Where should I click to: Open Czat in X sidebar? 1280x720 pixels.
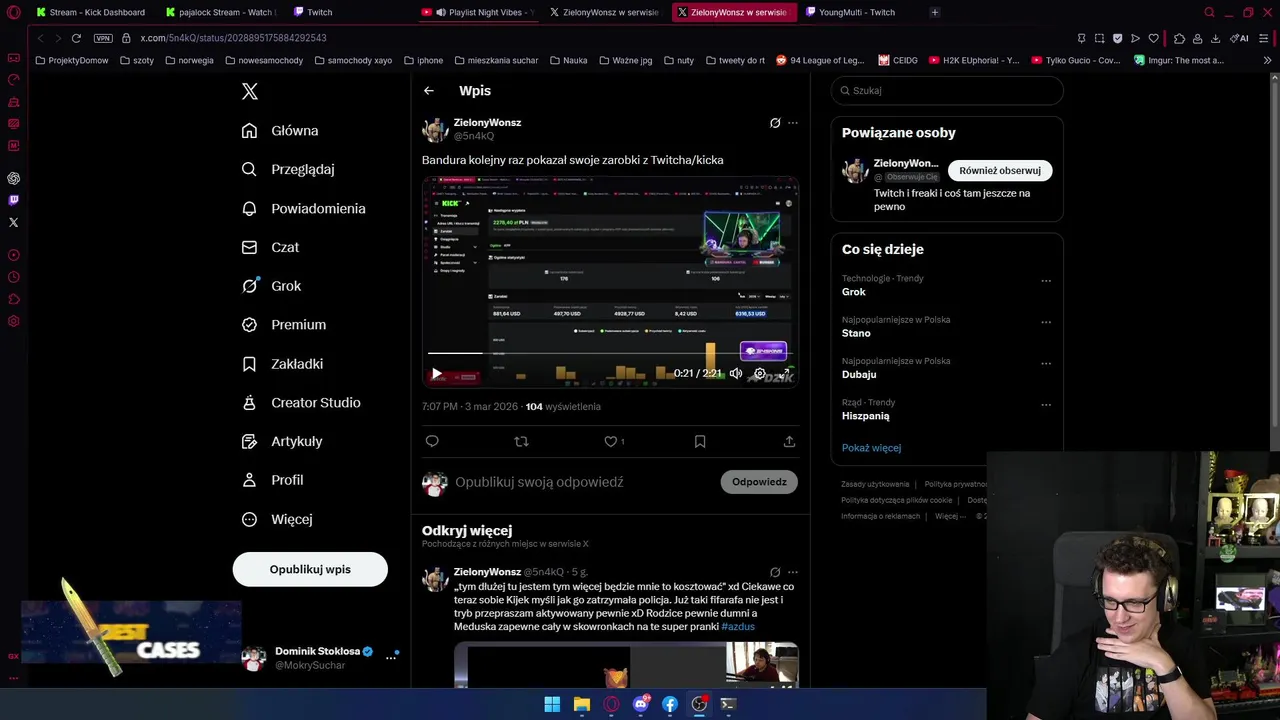(270, 247)
